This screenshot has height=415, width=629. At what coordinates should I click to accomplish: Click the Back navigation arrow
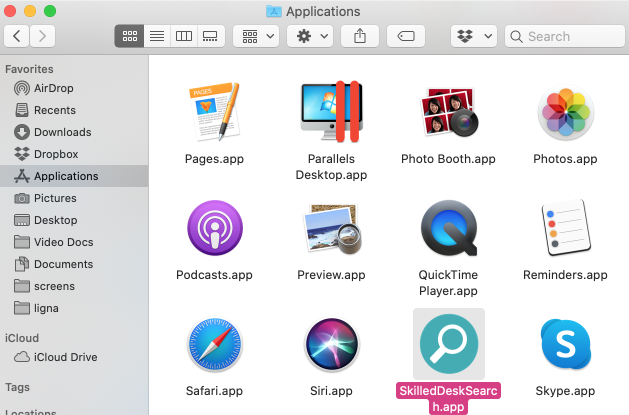[18, 36]
